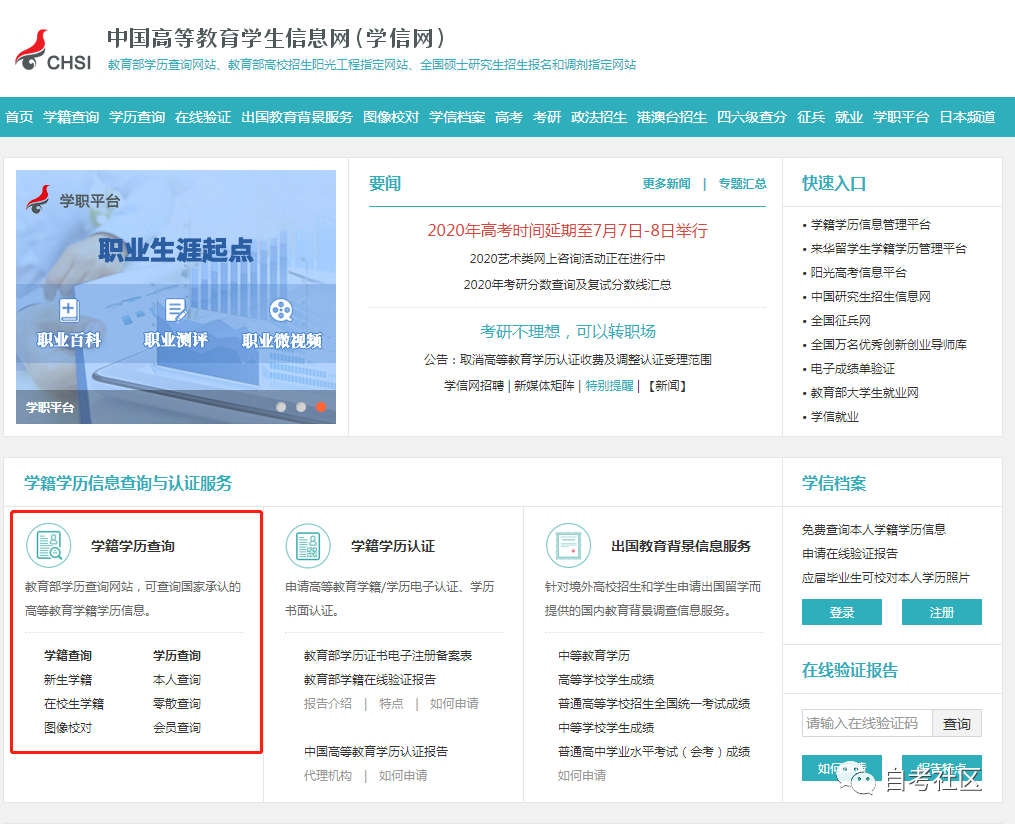The width and height of the screenshot is (1015, 824).
Task: Open 更多新闻 link in news panel
Action: pos(666,184)
